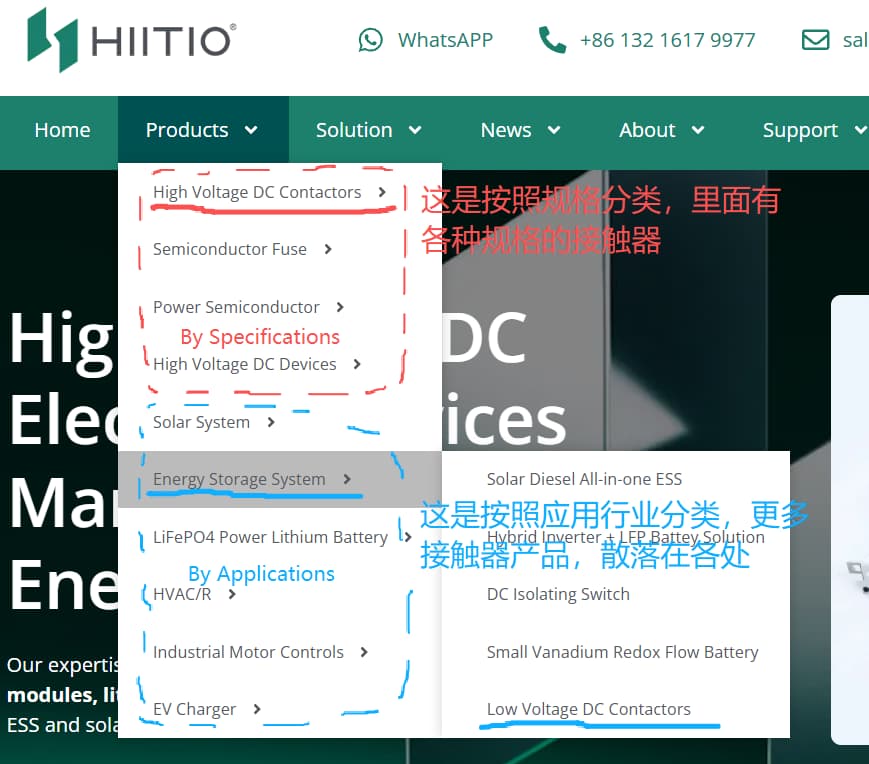869x764 pixels.
Task: Expand the News dropdown chevron
Action: [554, 130]
